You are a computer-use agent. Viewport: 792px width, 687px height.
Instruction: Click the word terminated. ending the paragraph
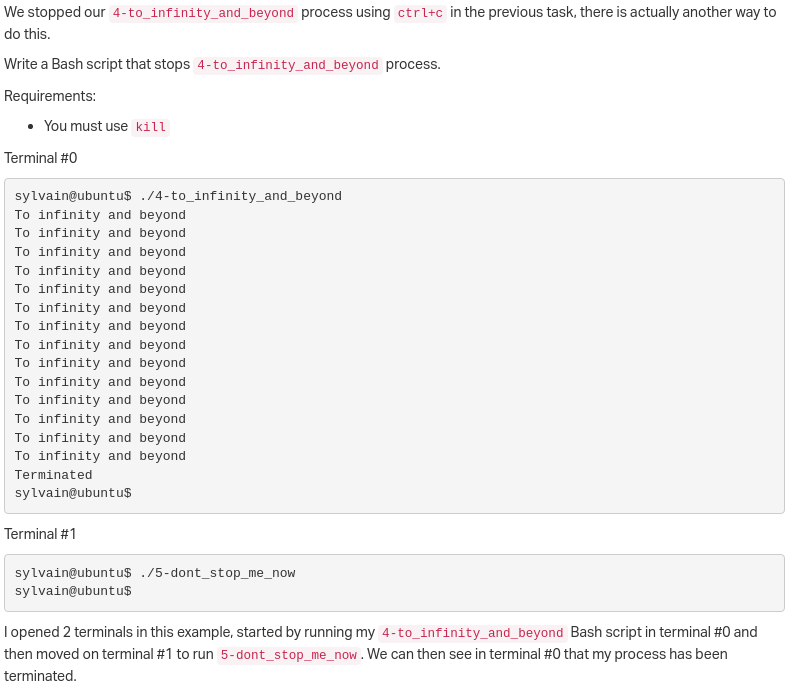point(40,676)
